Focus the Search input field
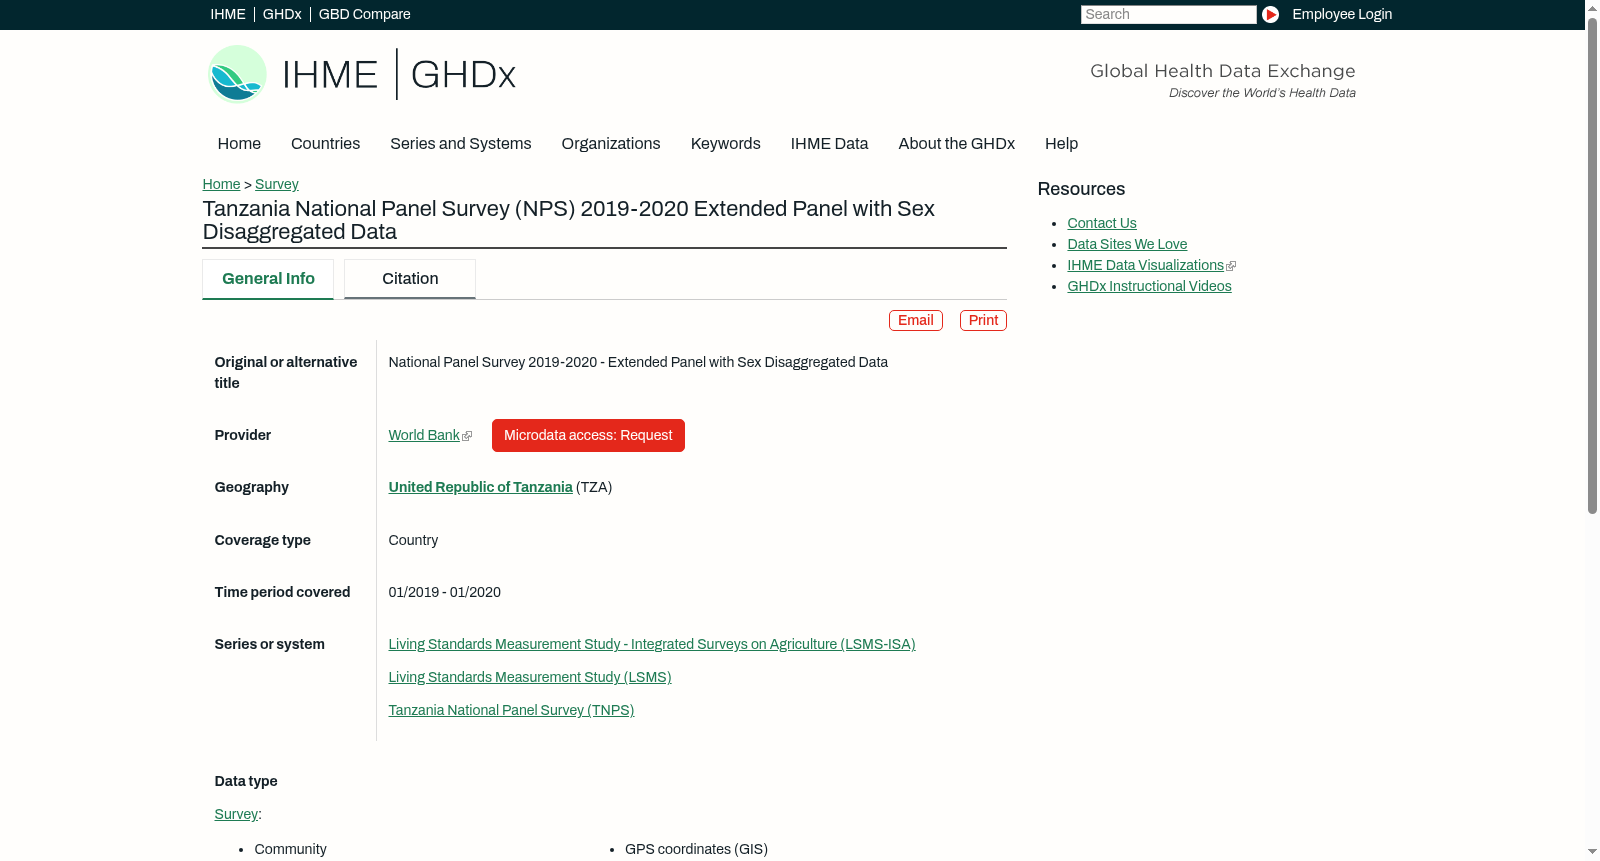This screenshot has width=1600, height=861. pyautogui.click(x=1168, y=14)
